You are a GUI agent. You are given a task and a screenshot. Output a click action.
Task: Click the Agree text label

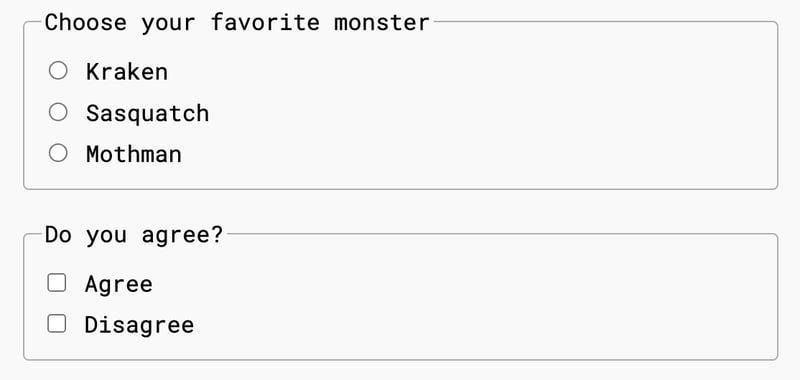[119, 284]
